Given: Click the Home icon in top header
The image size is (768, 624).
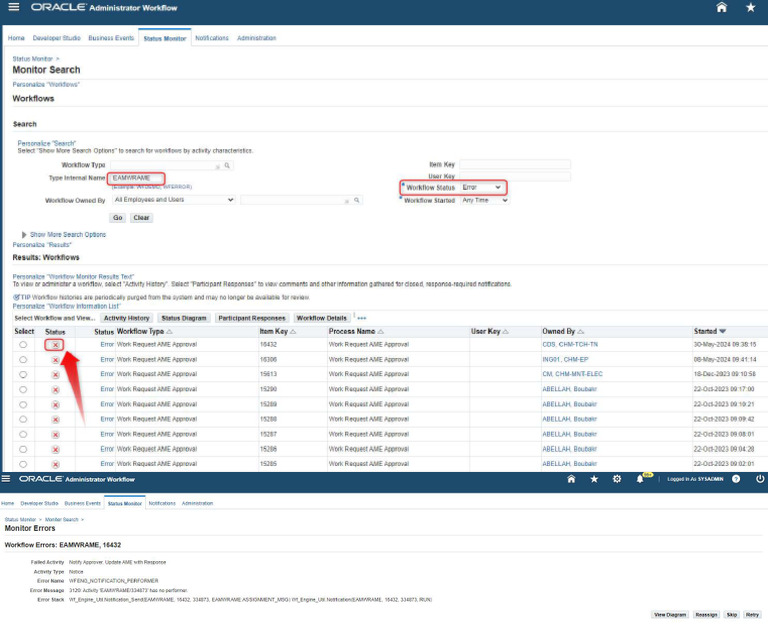Looking at the screenshot, I should point(721,7).
